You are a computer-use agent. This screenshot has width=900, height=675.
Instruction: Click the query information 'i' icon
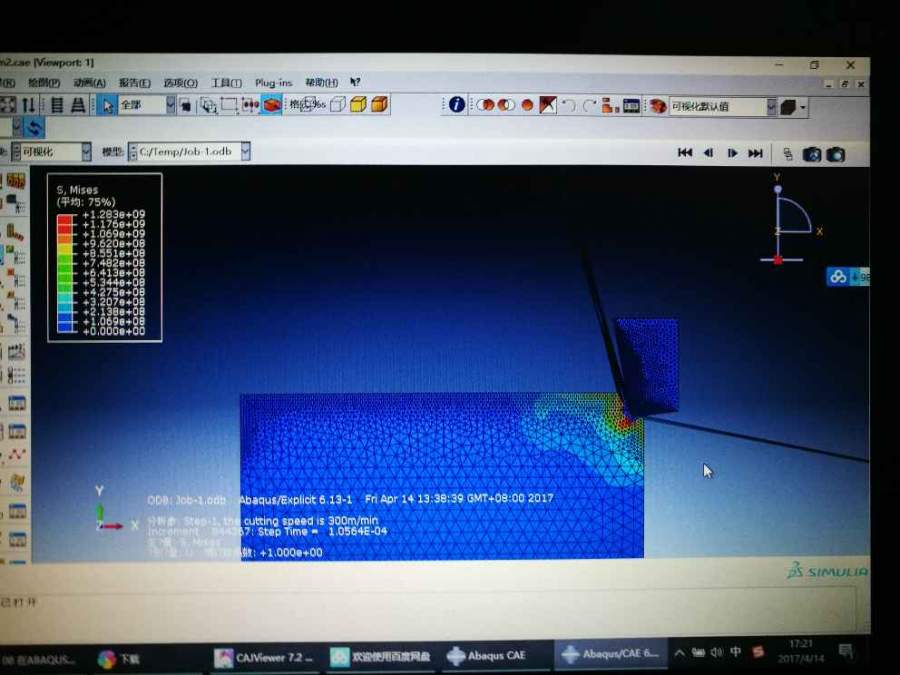pos(457,104)
